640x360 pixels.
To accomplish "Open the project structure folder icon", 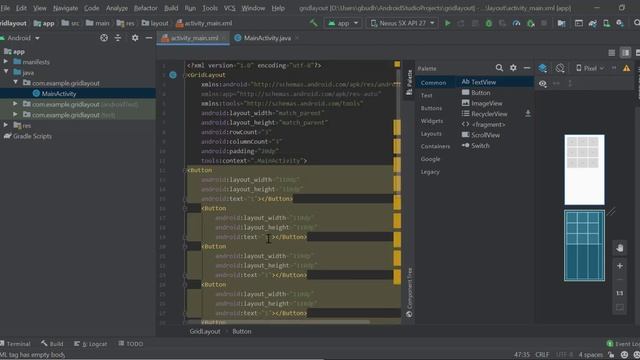I will (562, 23).
